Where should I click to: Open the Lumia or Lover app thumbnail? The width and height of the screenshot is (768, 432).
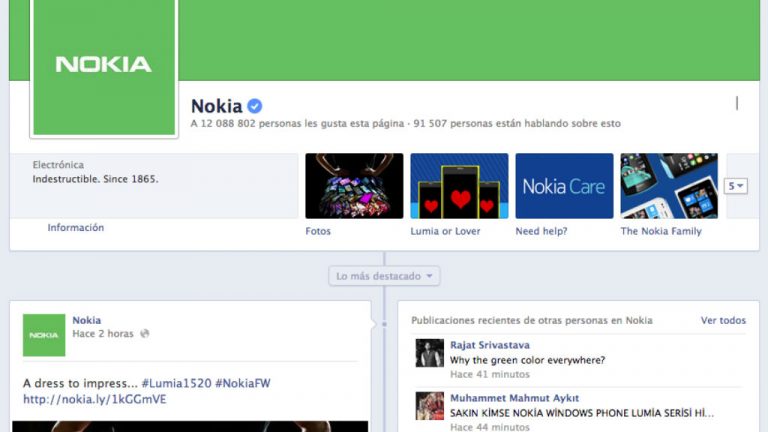[459, 186]
